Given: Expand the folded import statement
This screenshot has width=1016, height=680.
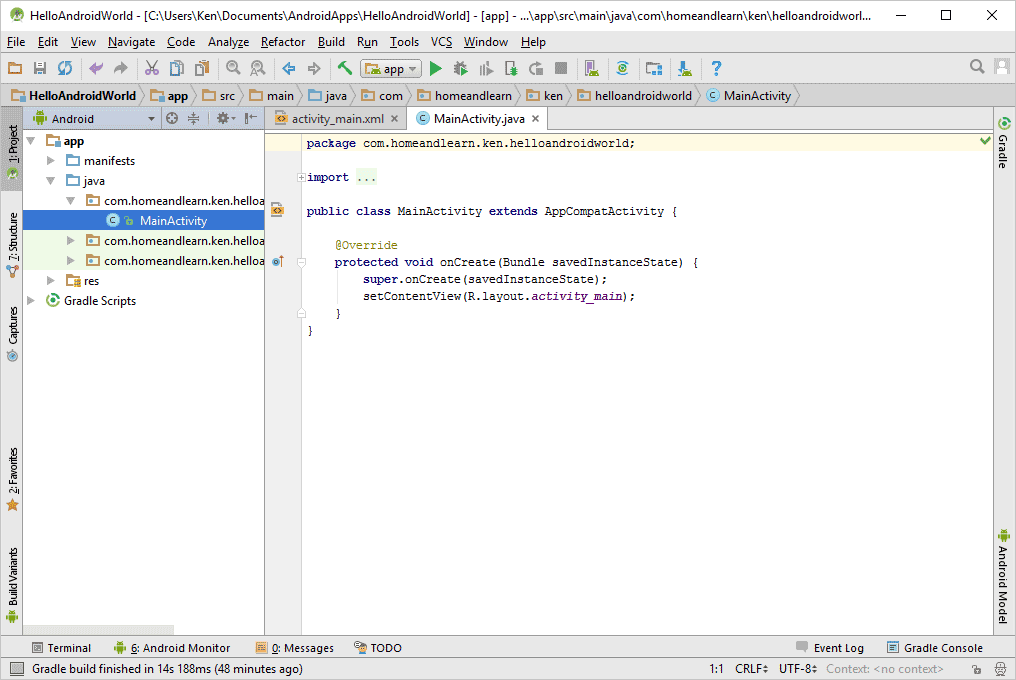Looking at the screenshot, I should (301, 178).
